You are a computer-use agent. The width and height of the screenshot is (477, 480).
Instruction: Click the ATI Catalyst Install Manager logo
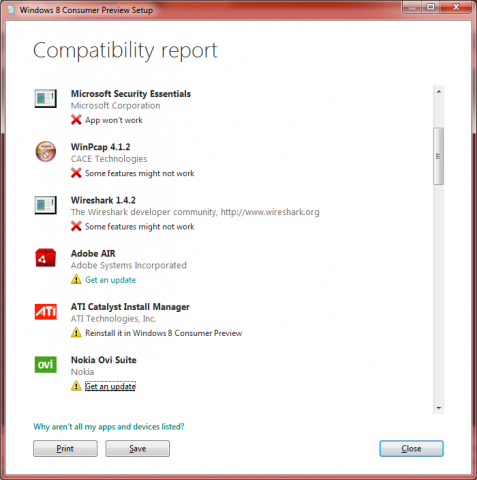coord(46,312)
